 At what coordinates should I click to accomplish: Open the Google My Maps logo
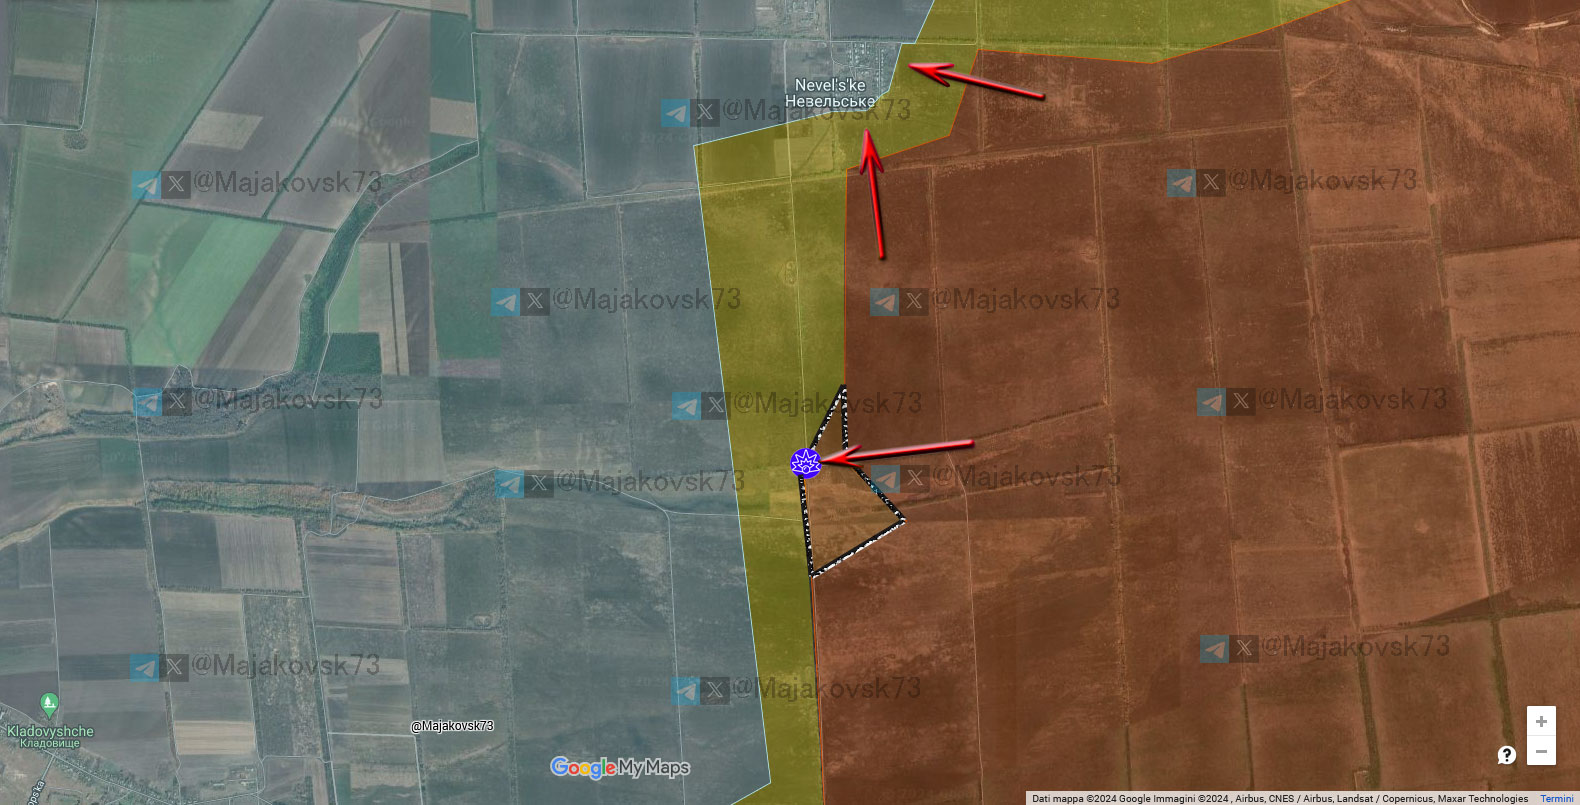620,768
